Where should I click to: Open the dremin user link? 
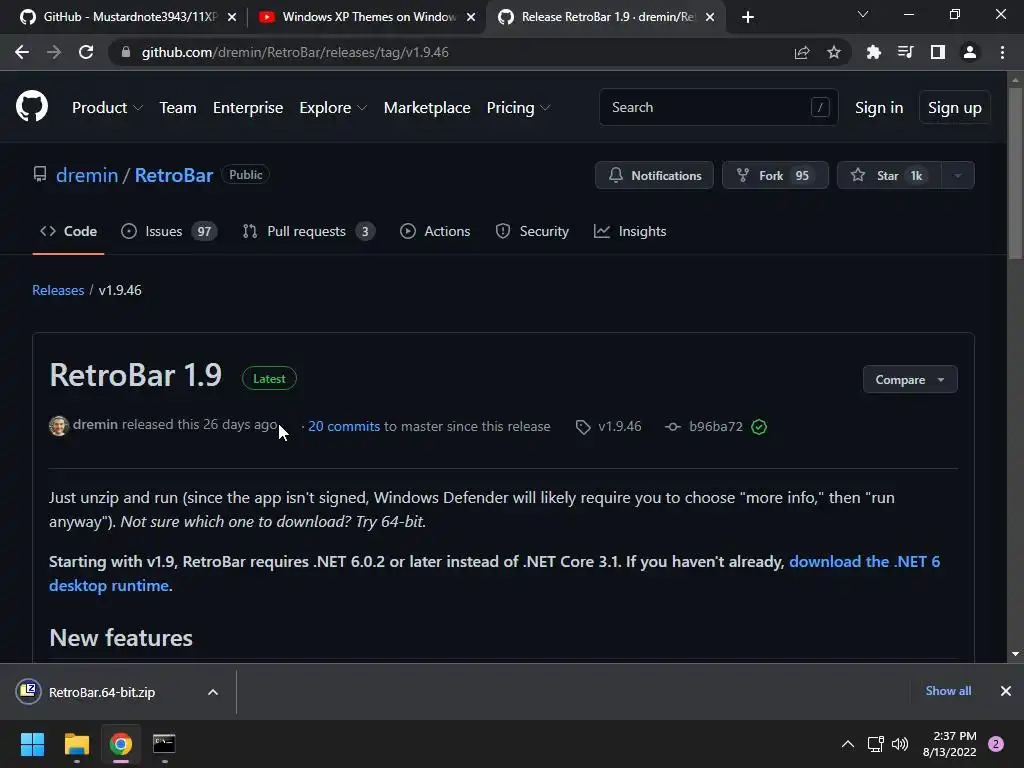(87, 175)
